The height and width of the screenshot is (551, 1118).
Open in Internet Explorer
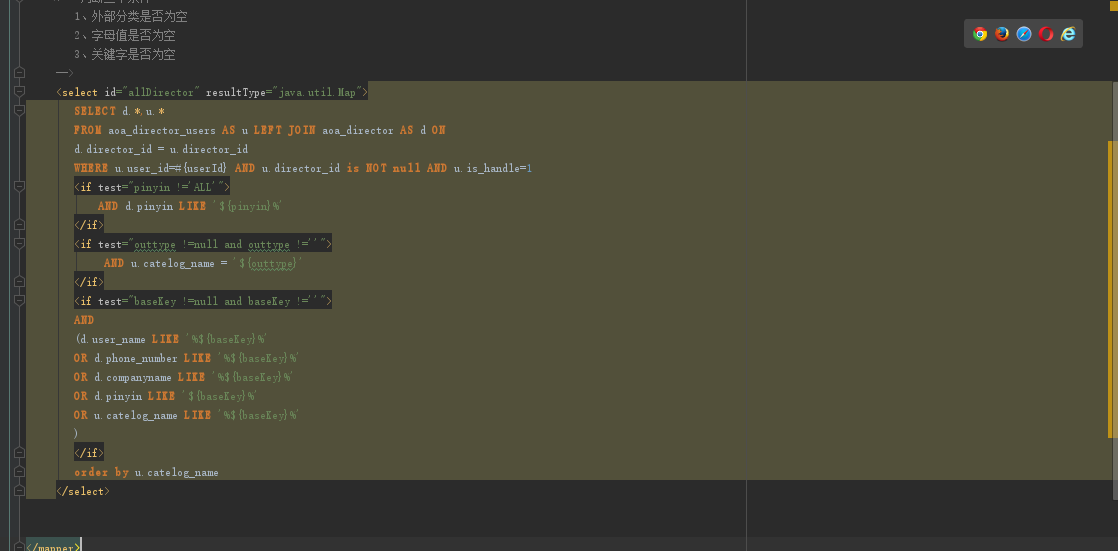1068,34
